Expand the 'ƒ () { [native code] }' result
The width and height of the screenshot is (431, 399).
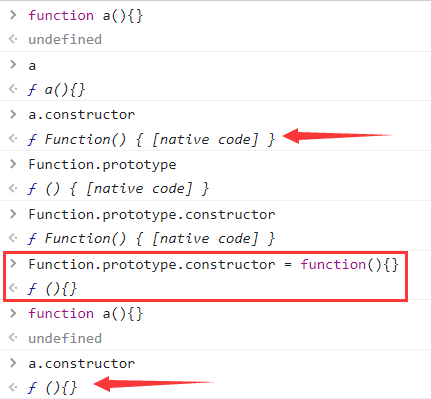click(x=118, y=189)
